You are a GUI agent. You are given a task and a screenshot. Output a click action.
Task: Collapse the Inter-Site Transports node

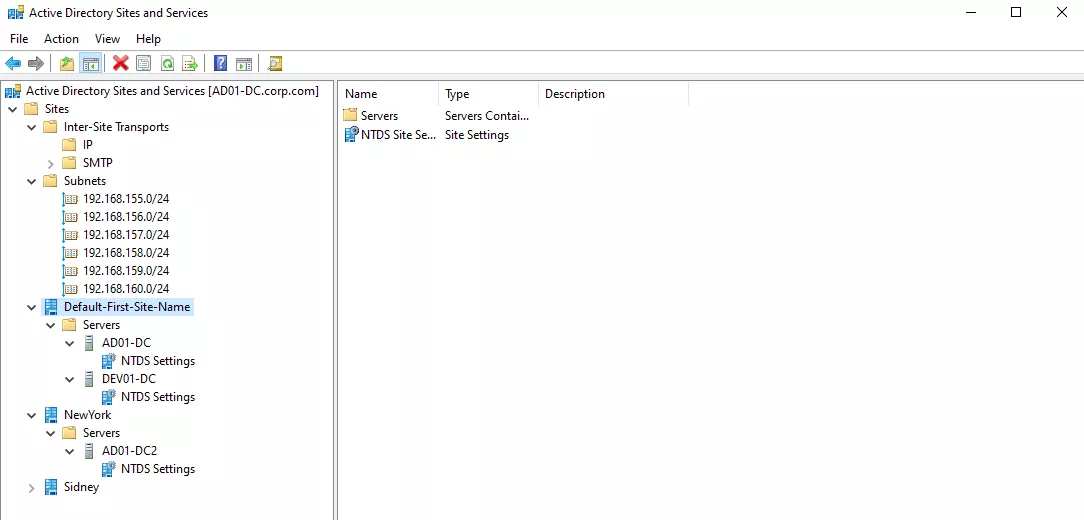(x=31, y=127)
